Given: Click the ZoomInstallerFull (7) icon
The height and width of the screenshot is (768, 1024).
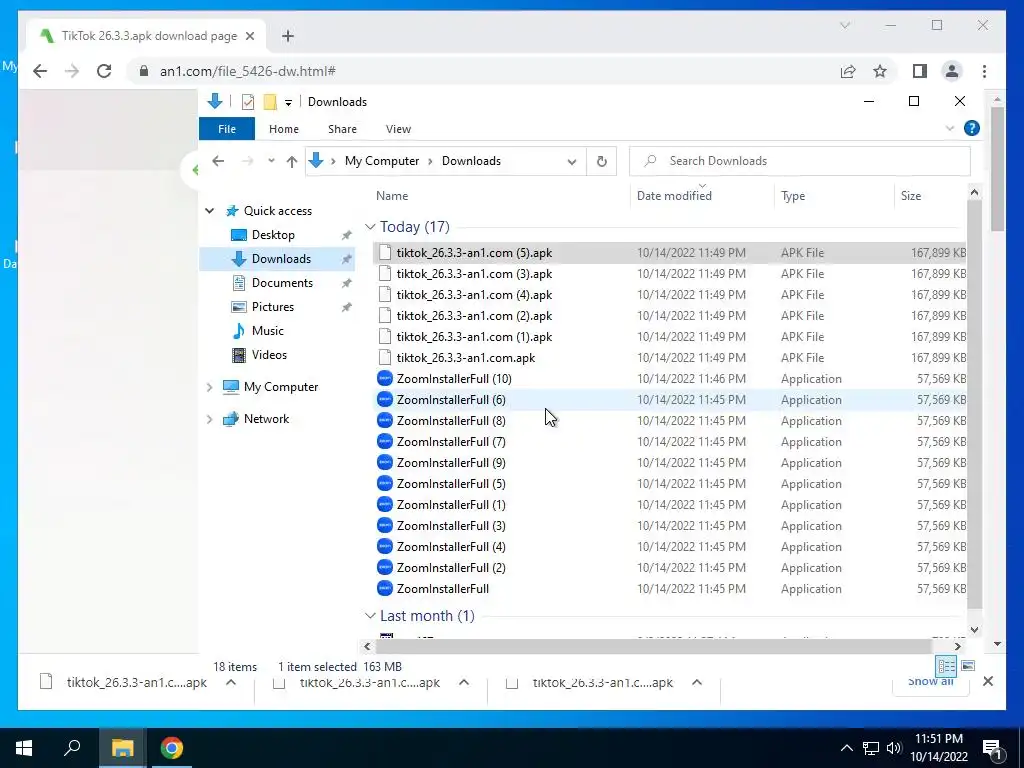Looking at the screenshot, I should pyautogui.click(x=385, y=441).
